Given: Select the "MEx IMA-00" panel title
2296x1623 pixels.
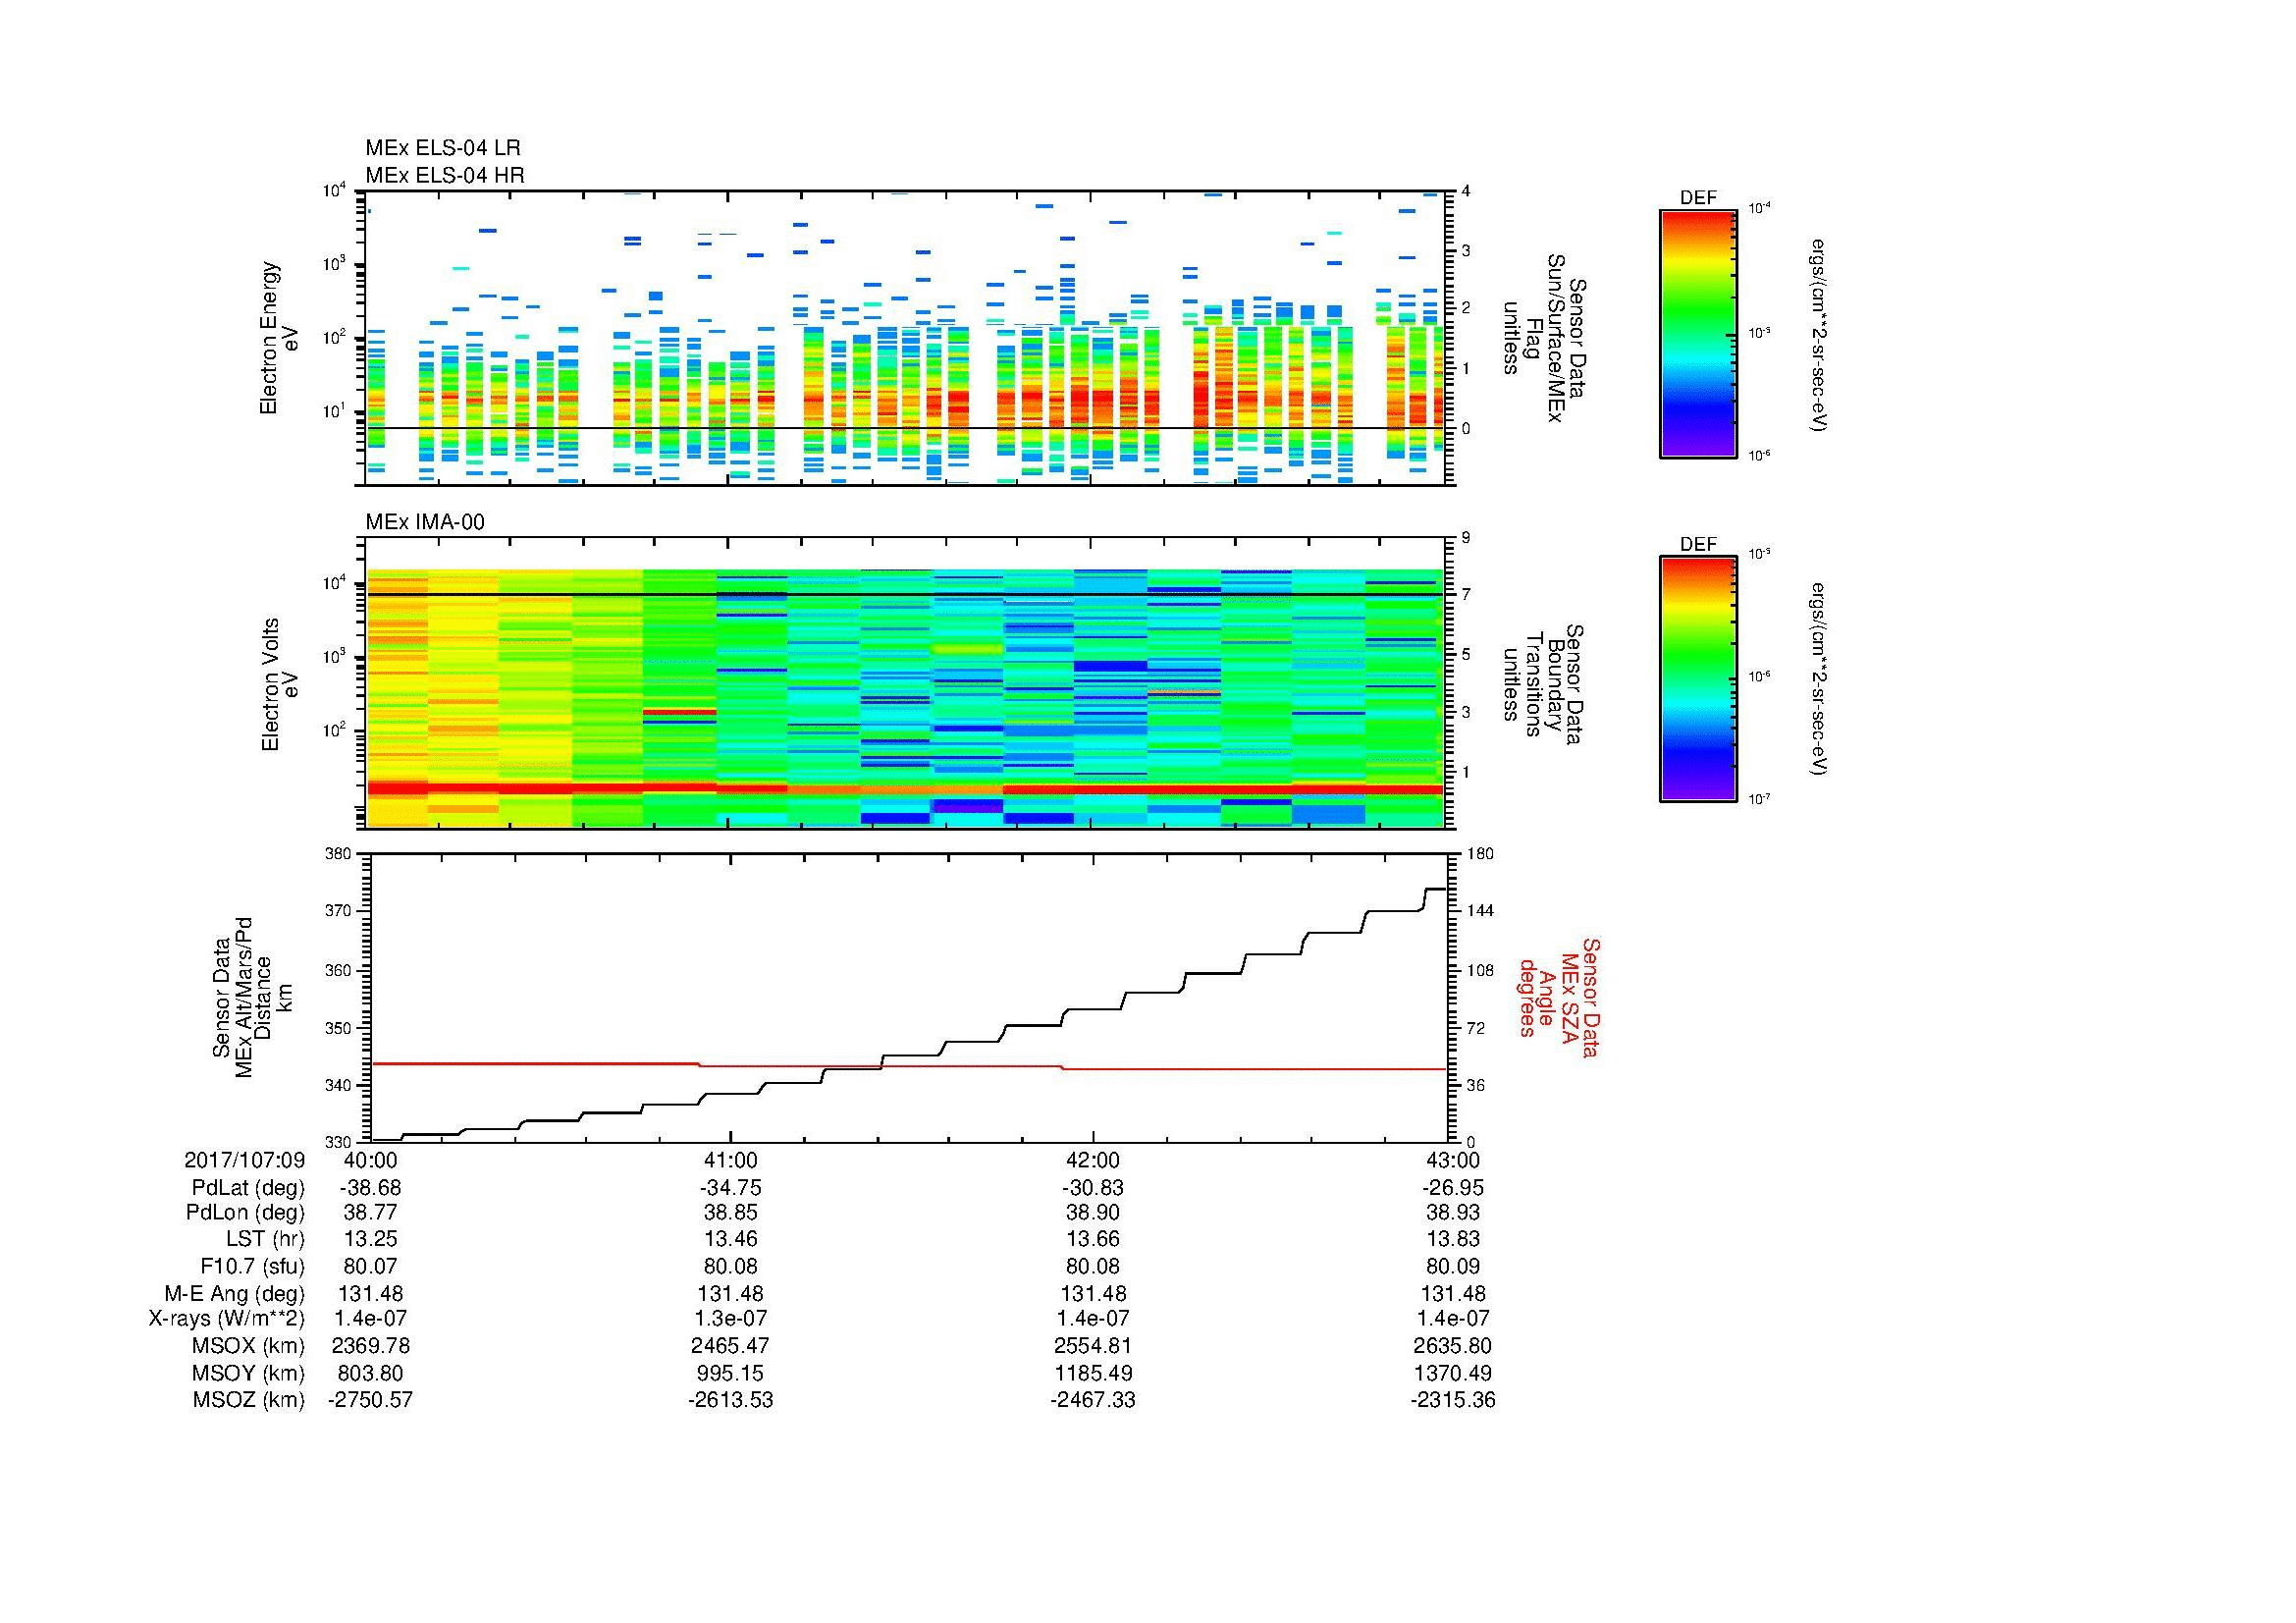Looking at the screenshot, I should [425, 522].
